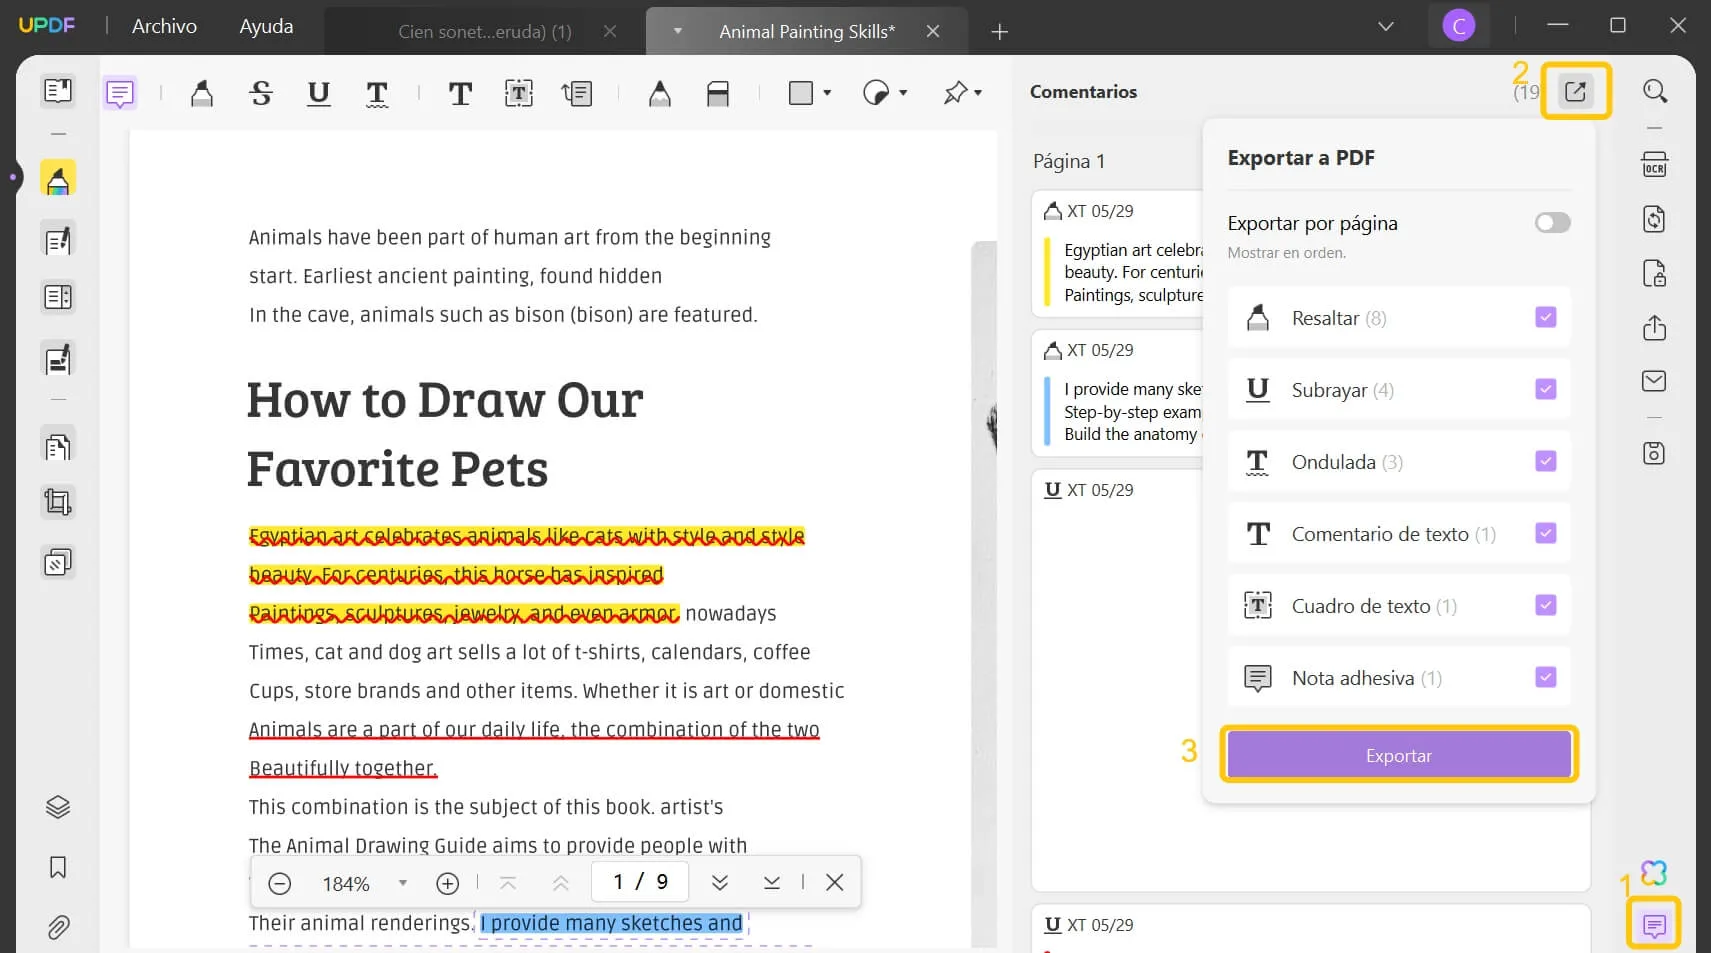Uncheck the Cuadro de texto checkbox
Screen dimensions: 1711x953
[1546, 605]
